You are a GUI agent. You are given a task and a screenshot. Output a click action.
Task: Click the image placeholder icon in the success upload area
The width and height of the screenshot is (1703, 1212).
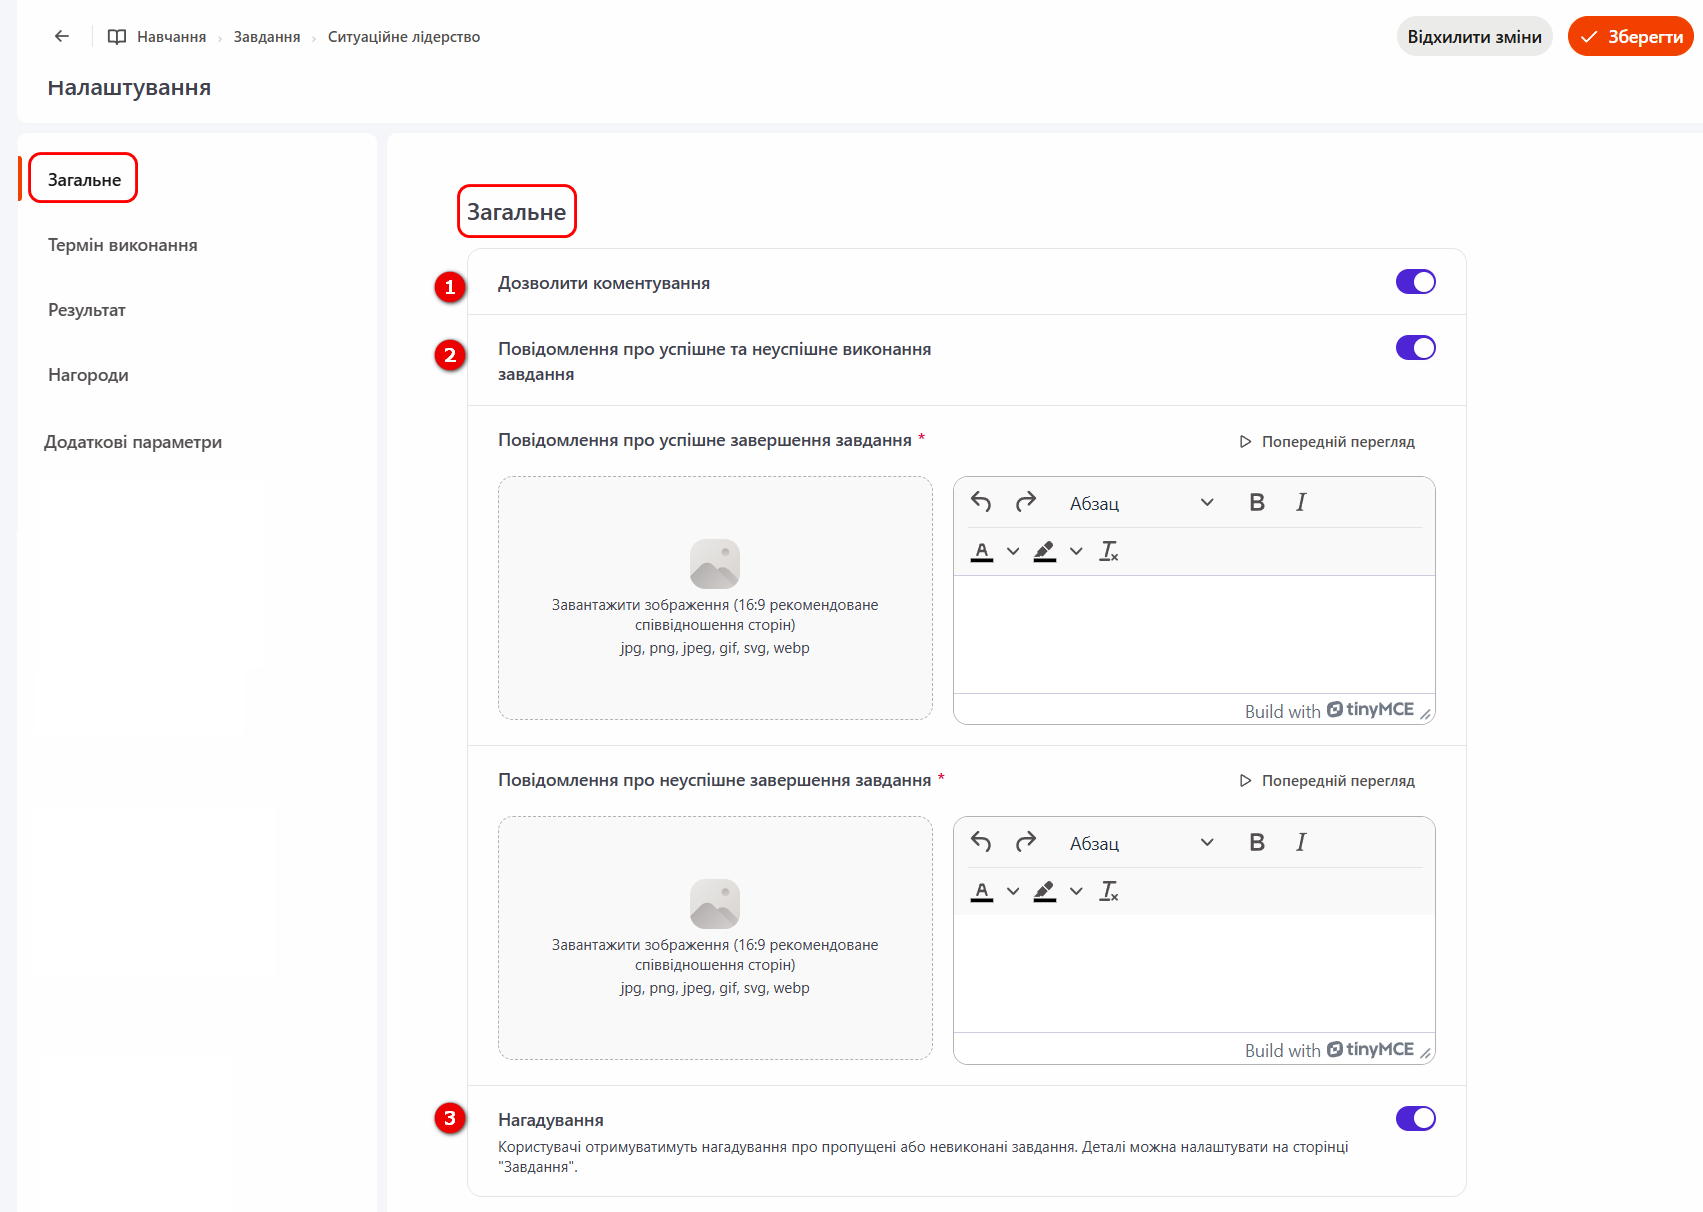pyautogui.click(x=715, y=564)
